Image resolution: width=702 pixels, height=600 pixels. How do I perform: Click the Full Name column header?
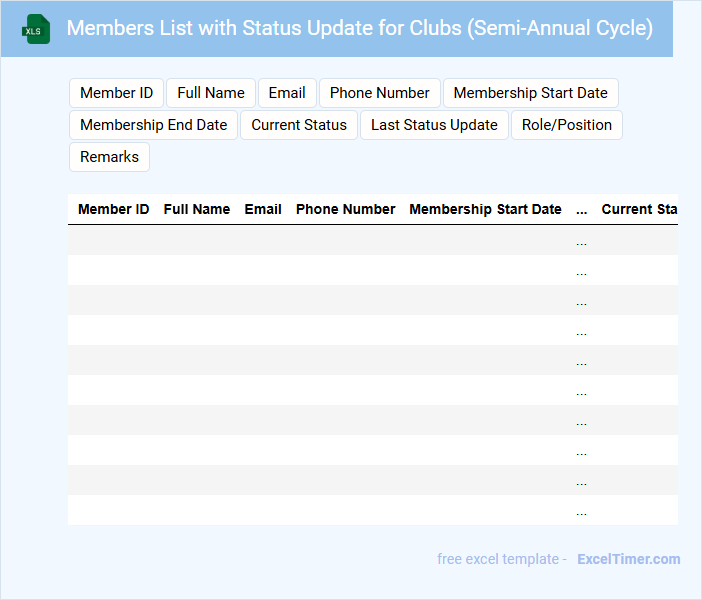point(197,209)
